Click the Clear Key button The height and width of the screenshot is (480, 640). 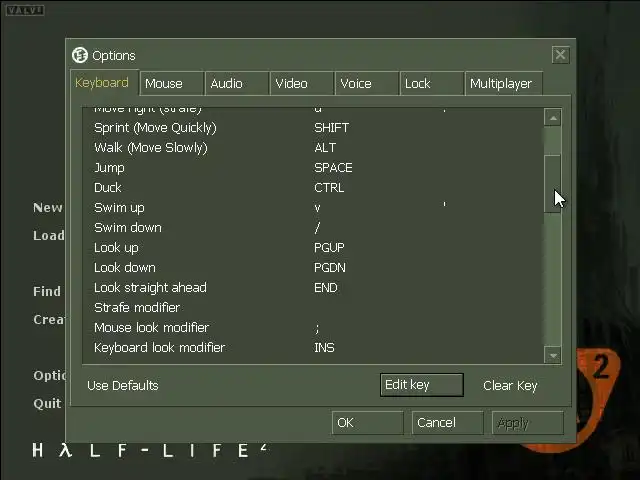pos(510,385)
